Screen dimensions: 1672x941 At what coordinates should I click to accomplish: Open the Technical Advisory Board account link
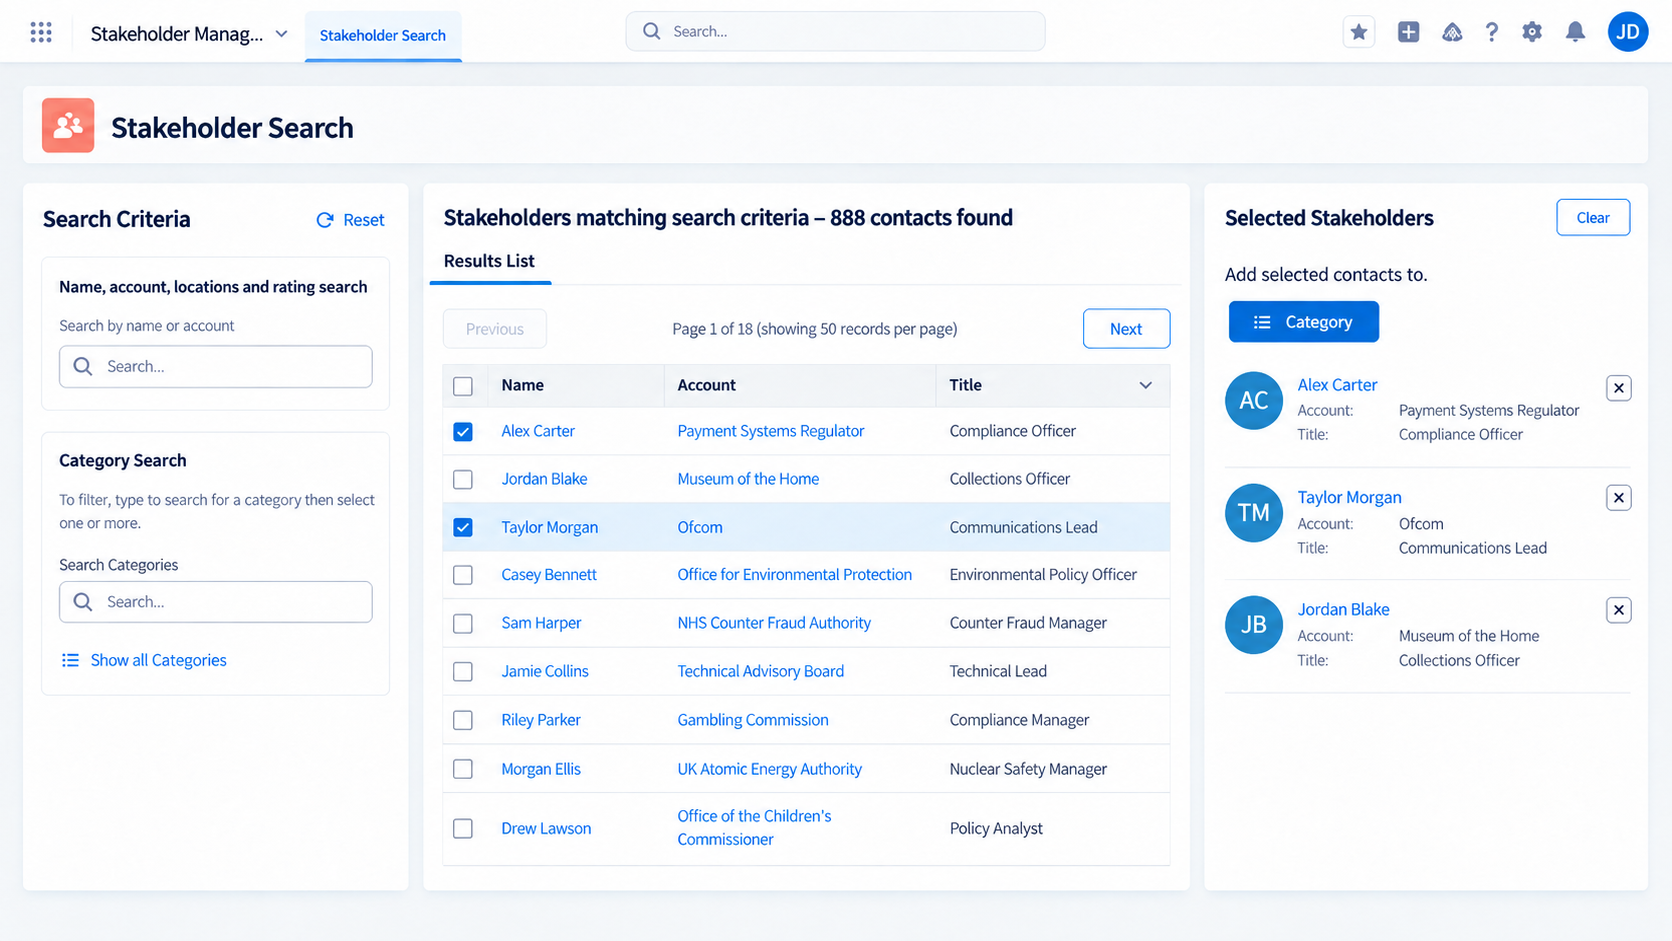click(x=761, y=671)
